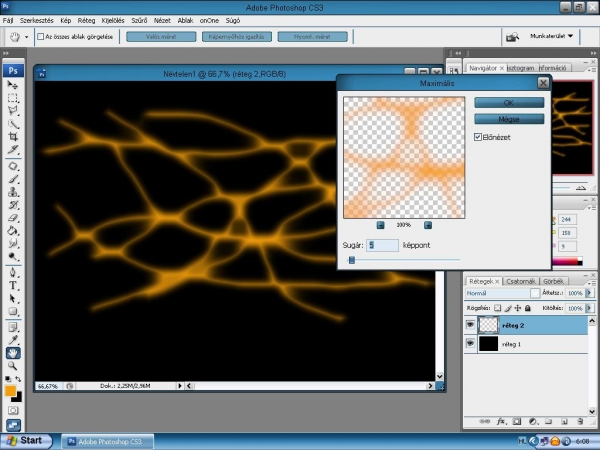Toggle 'Az összes ablak görgetése' checkbox
Viewport: 600px width, 450px height.
(x=40, y=37)
